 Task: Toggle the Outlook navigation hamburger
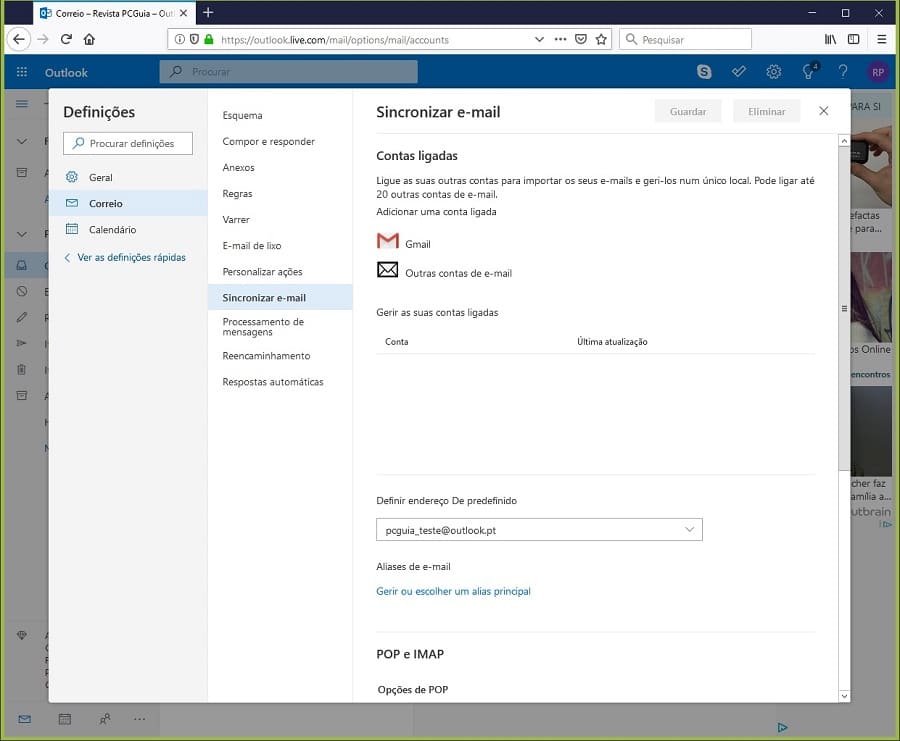point(22,104)
